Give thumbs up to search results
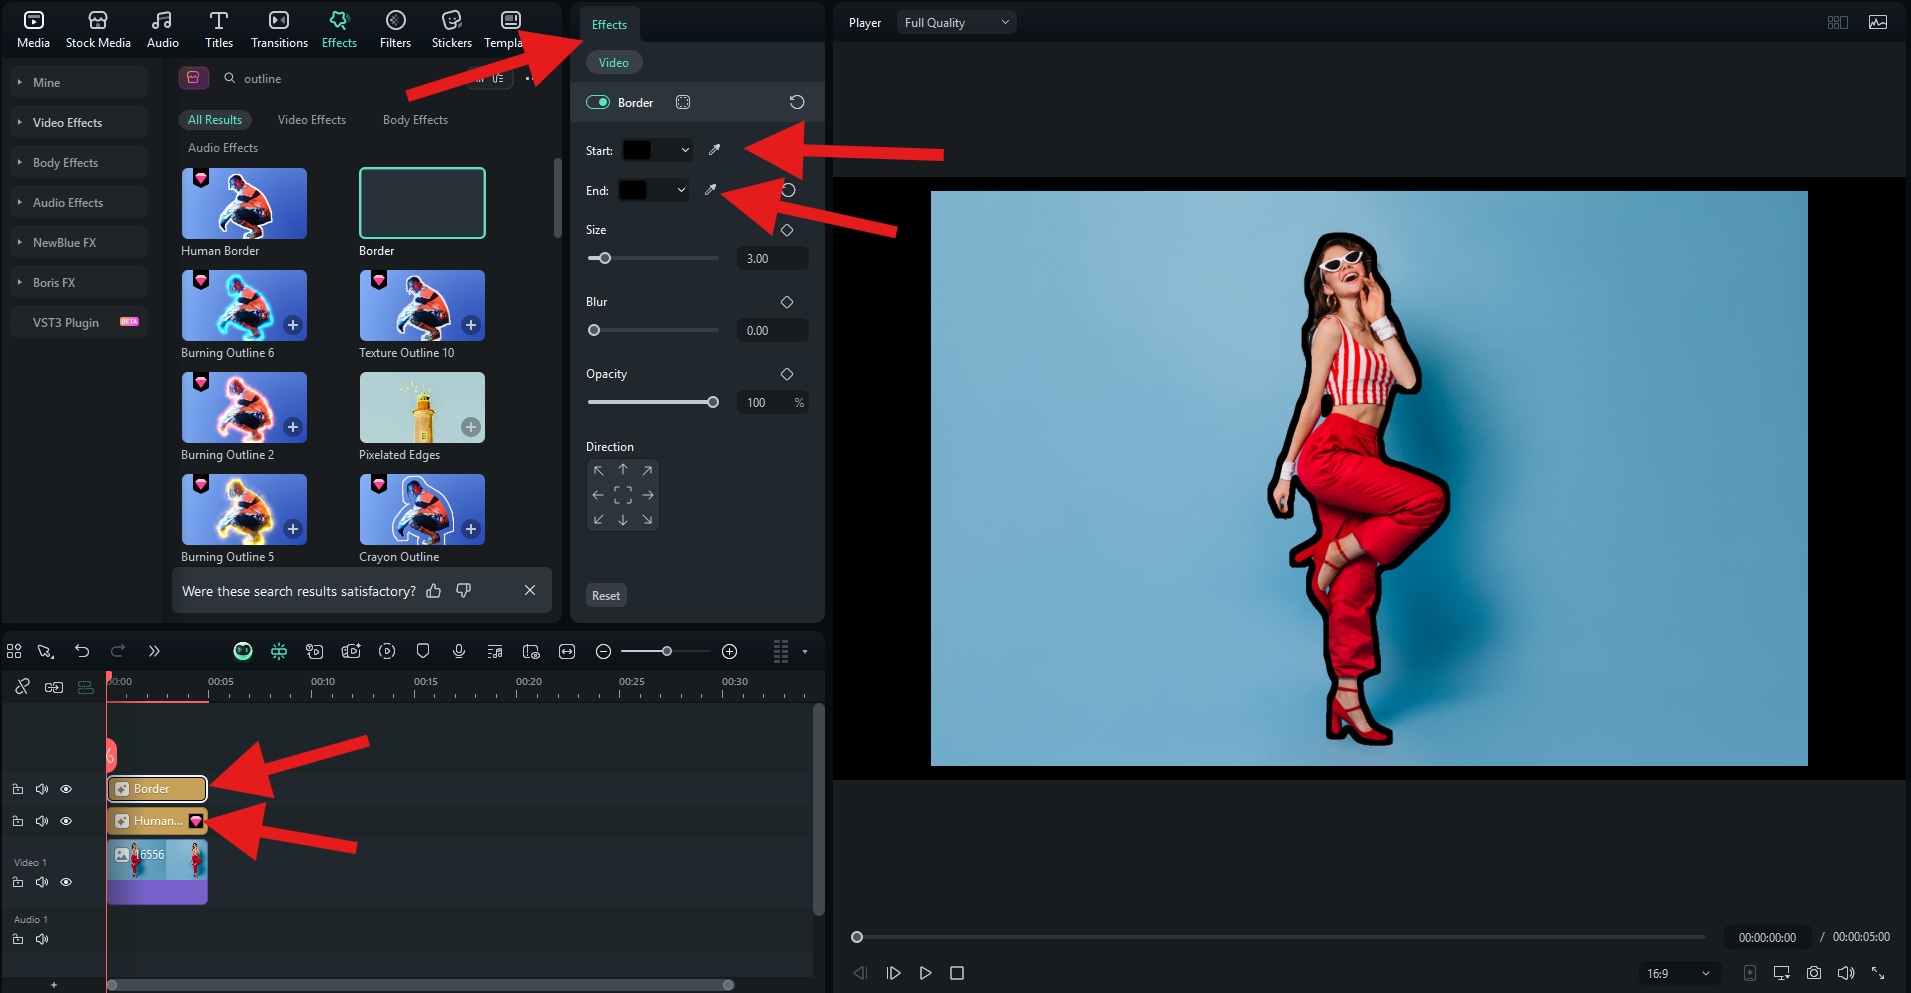The width and height of the screenshot is (1911, 993). point(434,591)
